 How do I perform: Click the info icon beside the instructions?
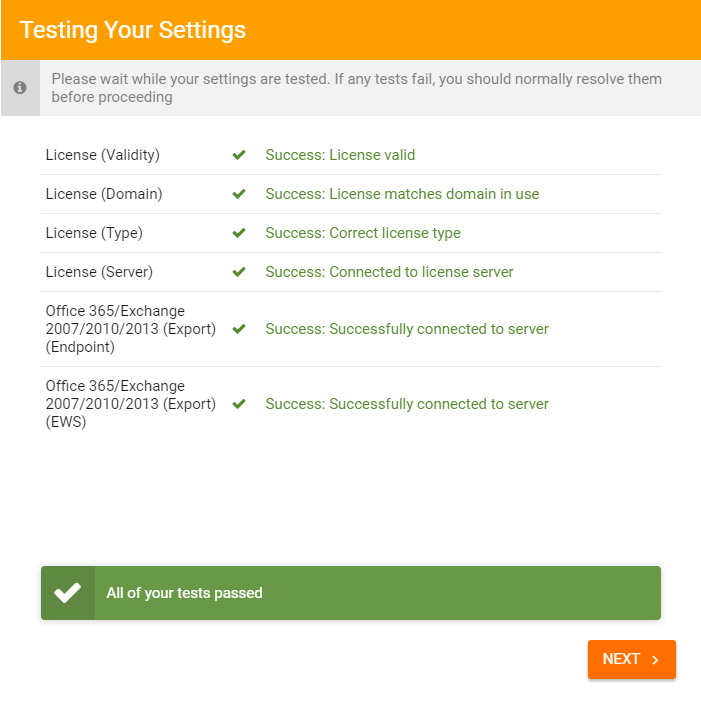[x=20, y=88]
